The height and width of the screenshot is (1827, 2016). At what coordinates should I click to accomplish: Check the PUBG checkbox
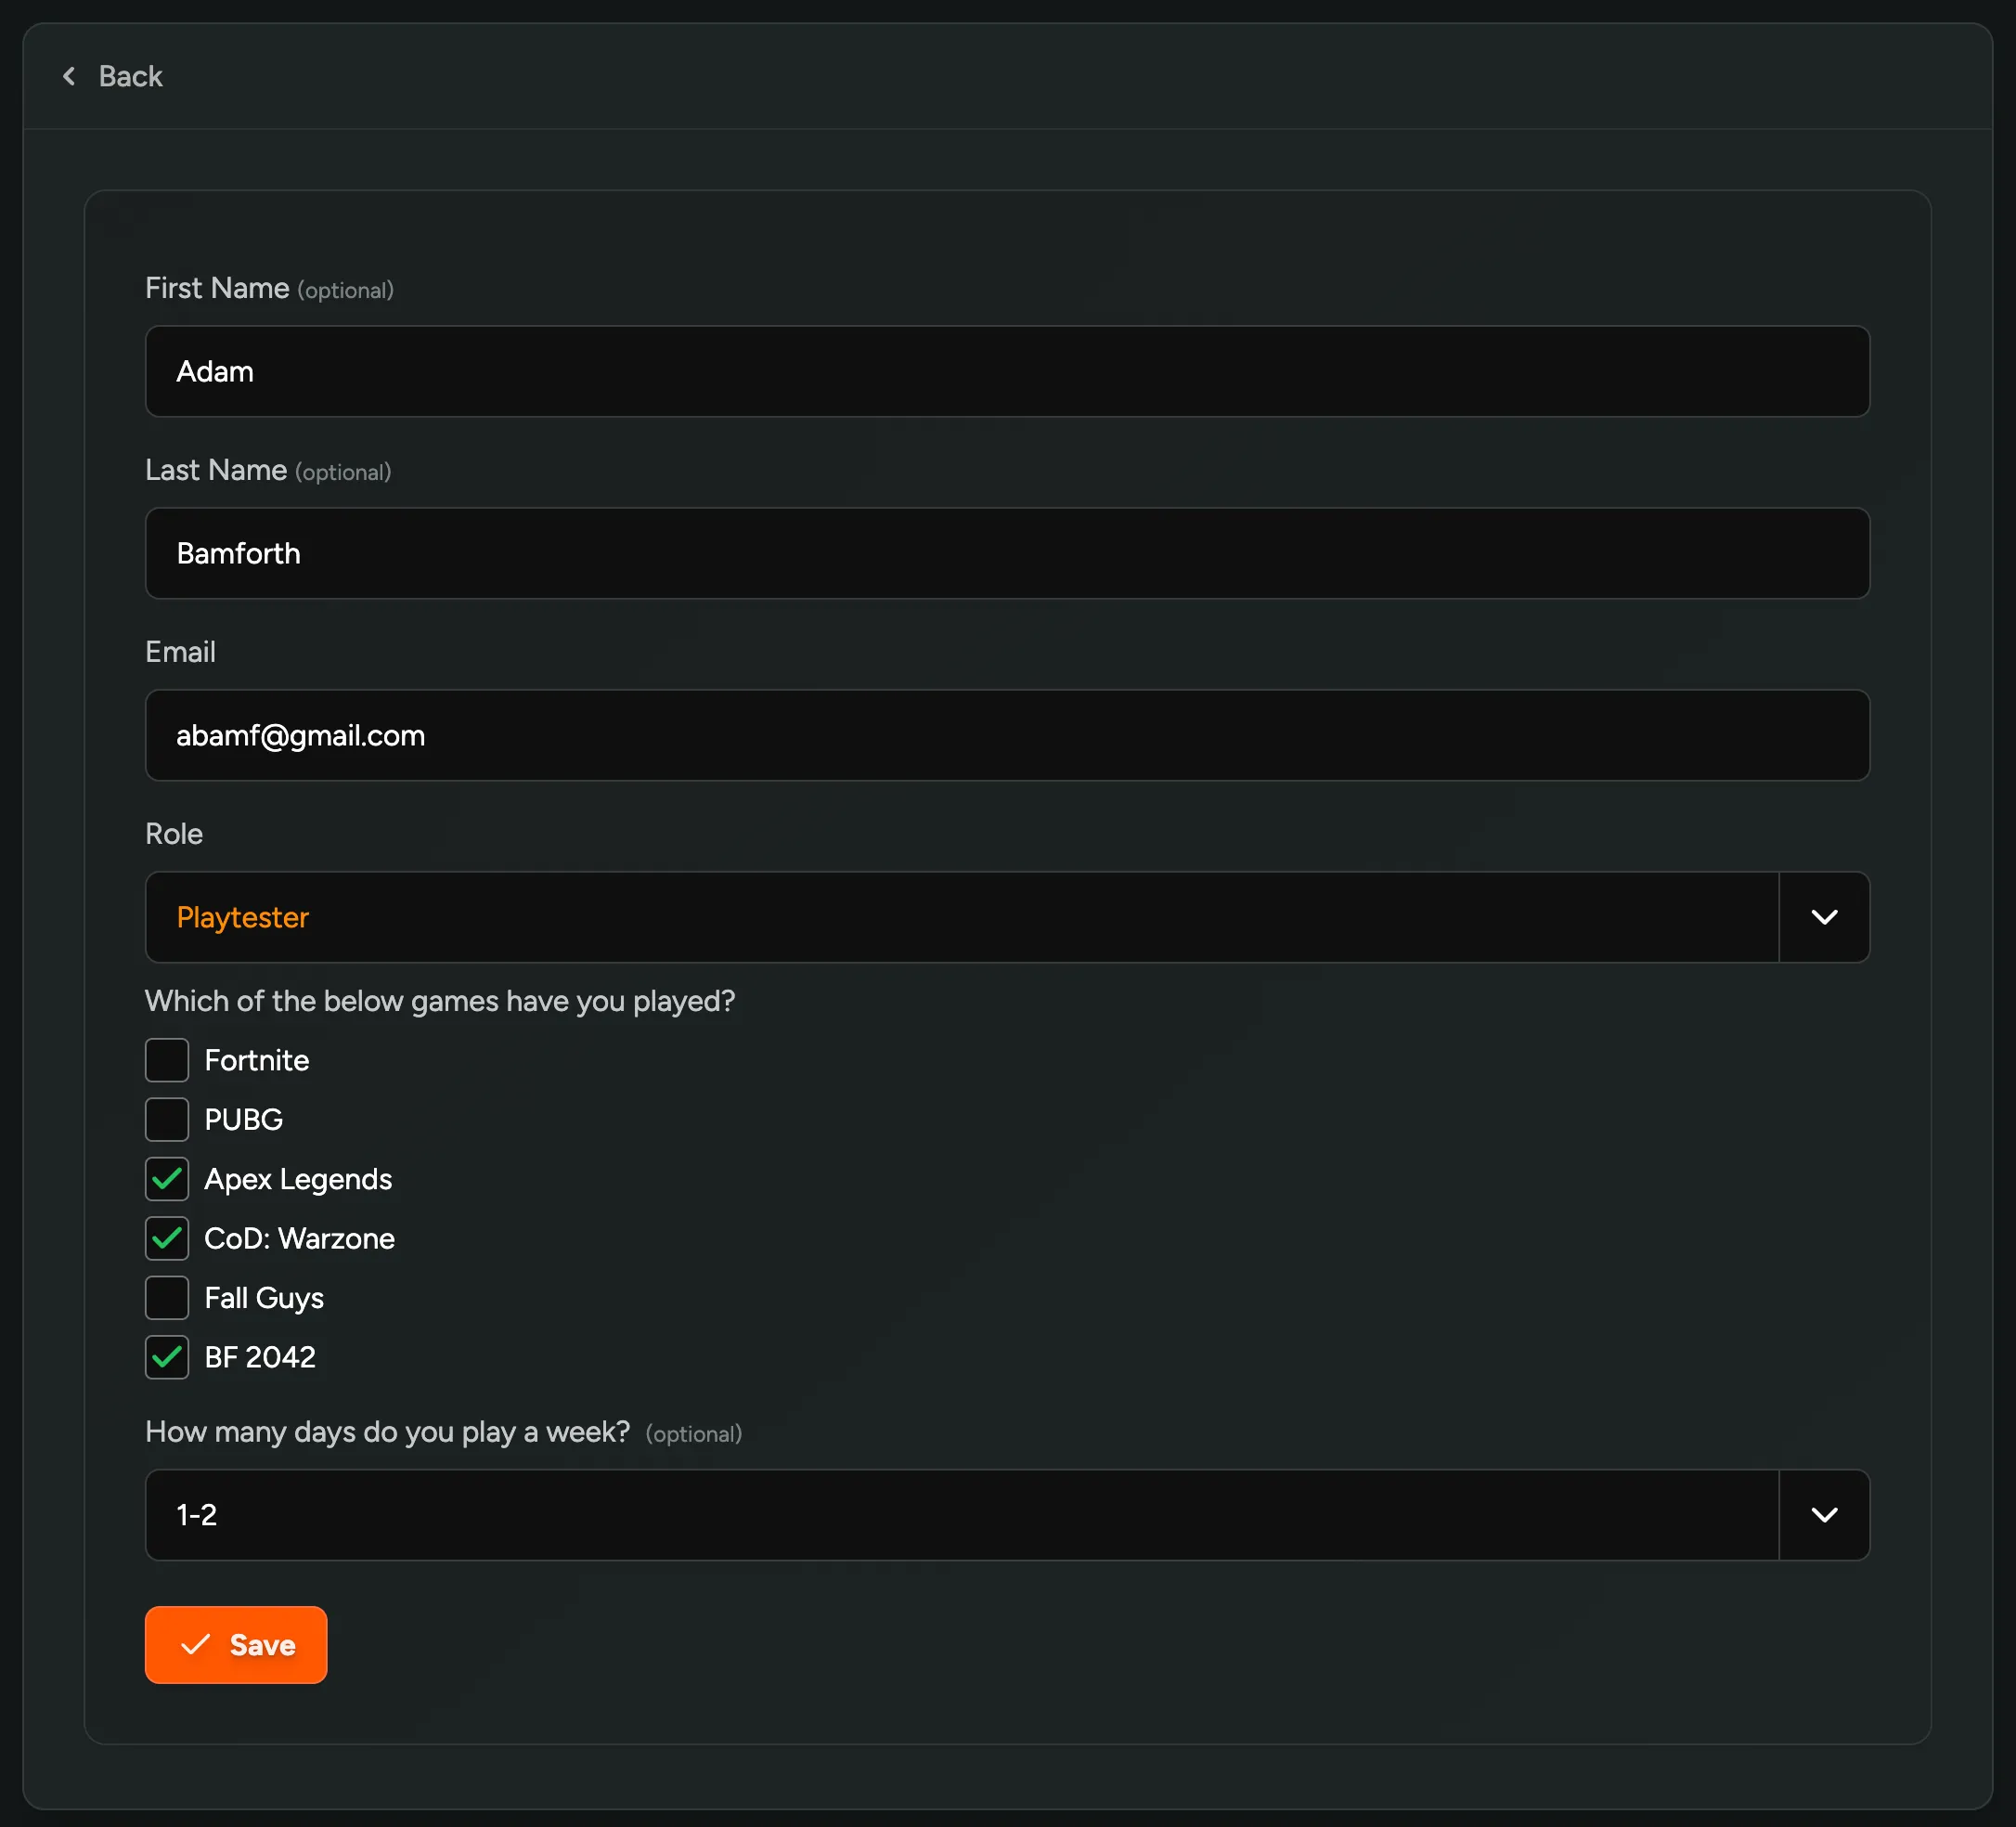point(167,1119)
